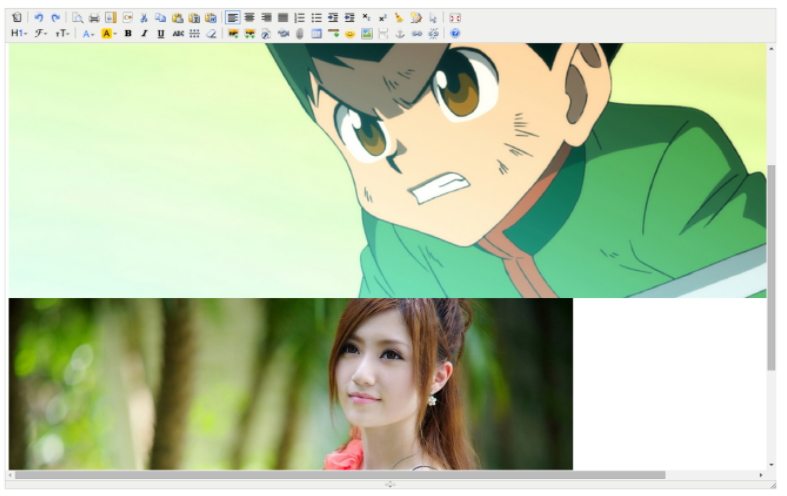The height and width of the screenshot is (496, 787).
Task: Toggle align left
Action: coord(232,18)
